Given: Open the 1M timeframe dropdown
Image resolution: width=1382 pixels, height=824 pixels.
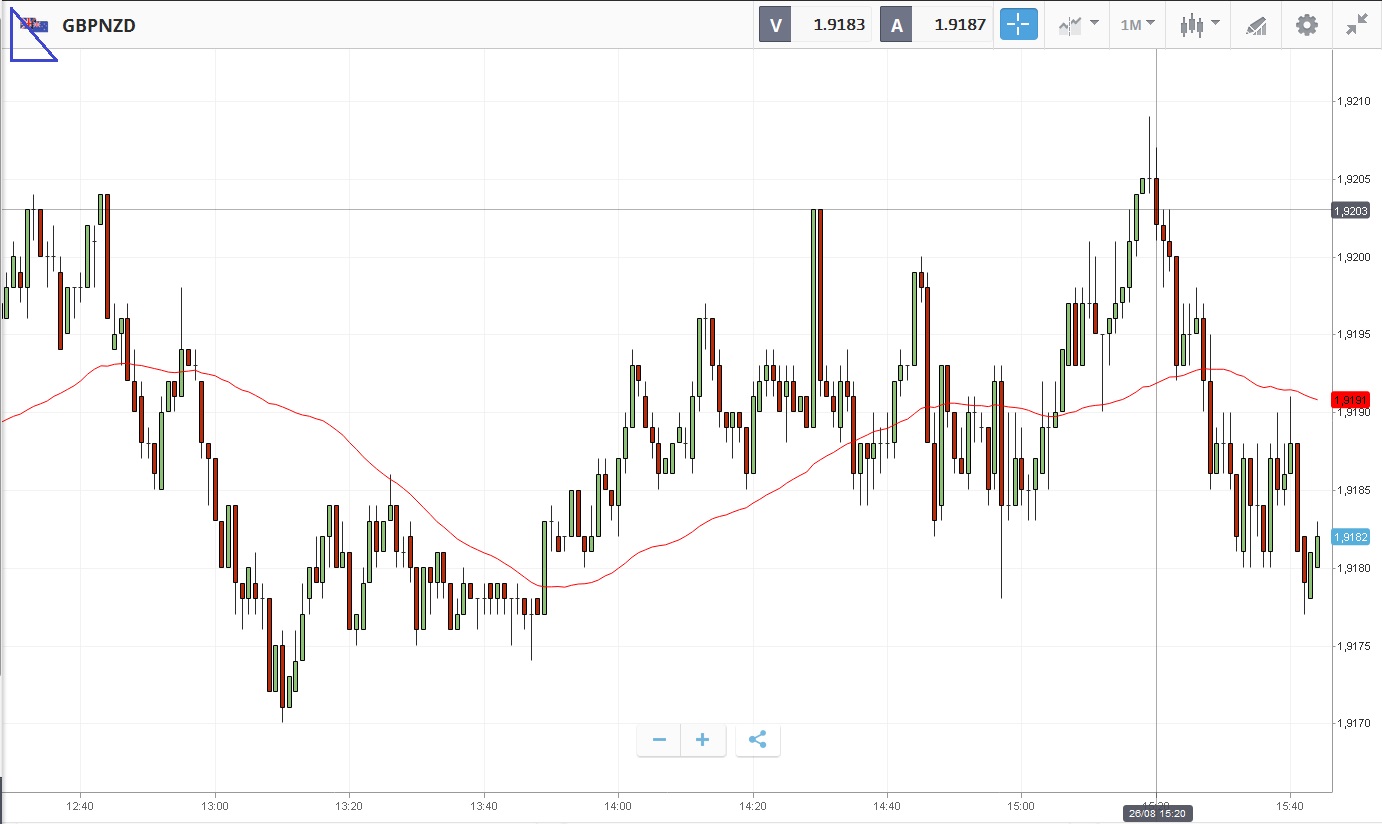Looking at the screenshot, I should [1138, 25].
